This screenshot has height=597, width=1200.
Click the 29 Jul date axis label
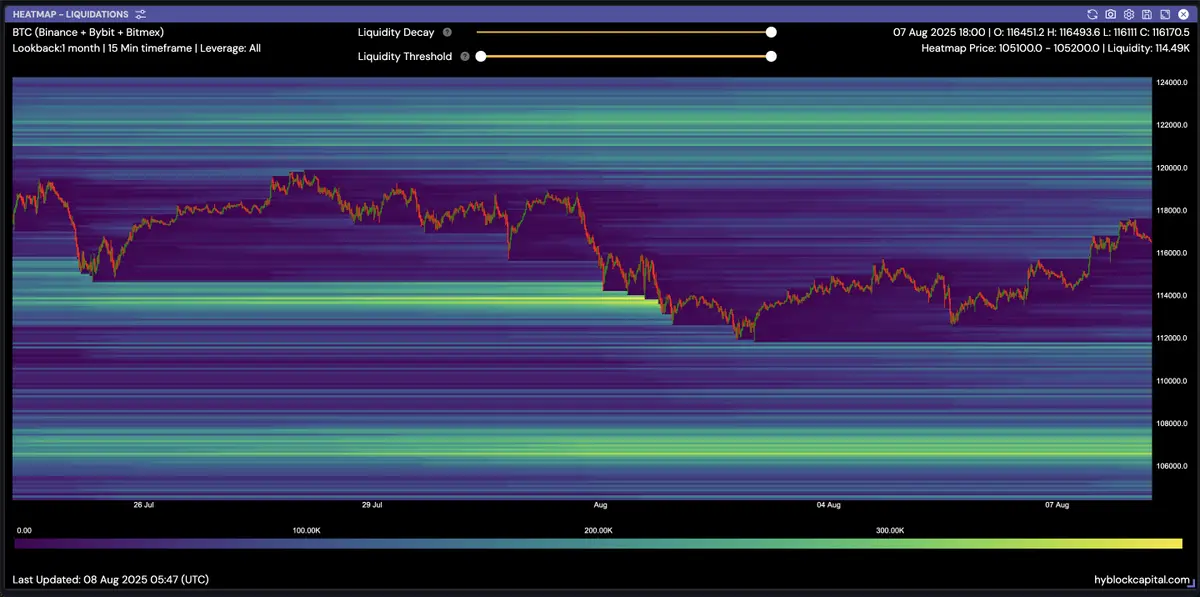click(x=373, y=505)
